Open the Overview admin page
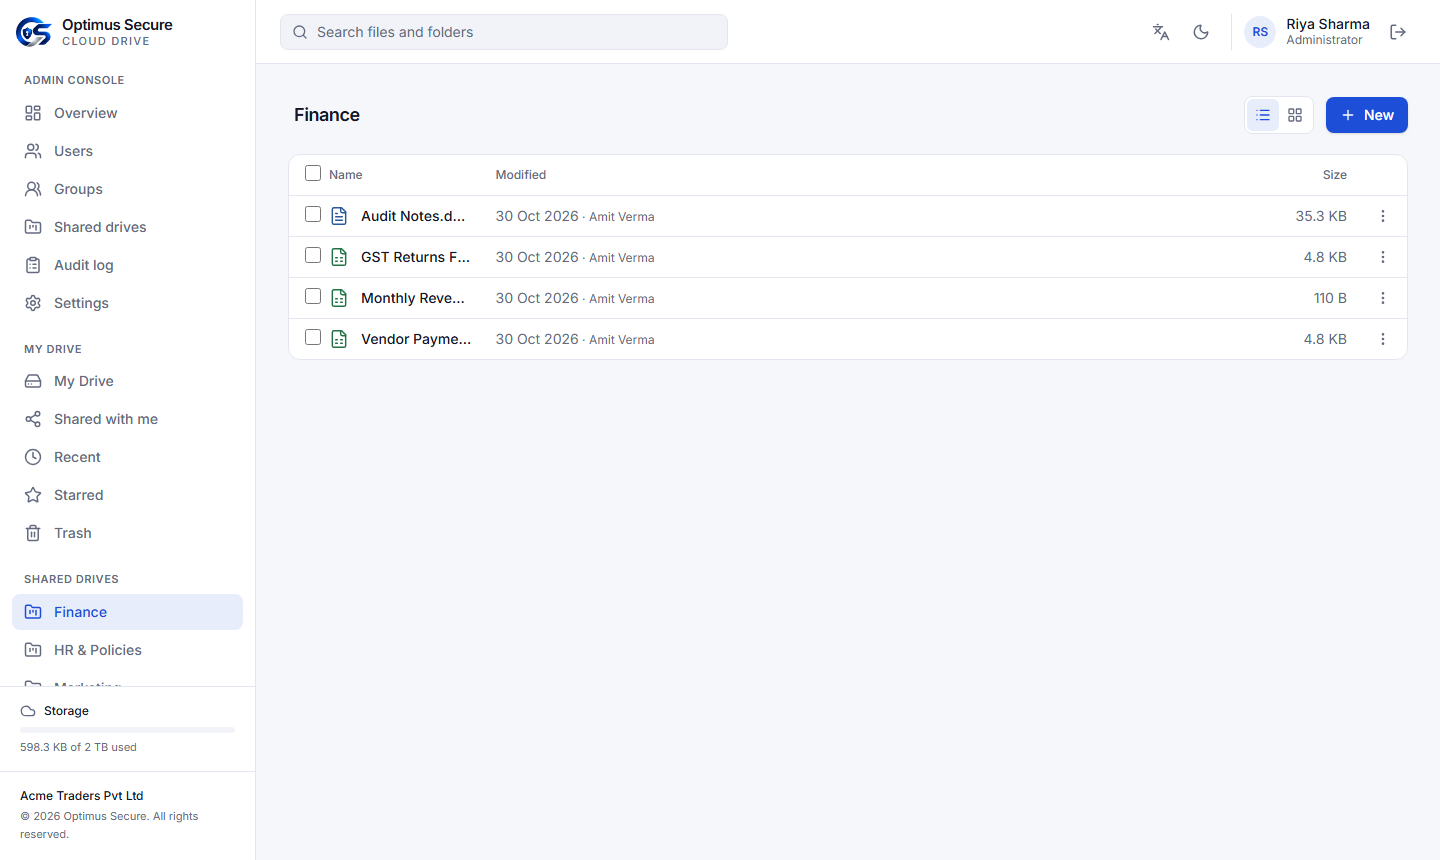This screenshot has height=860, width=1440. 127,113
